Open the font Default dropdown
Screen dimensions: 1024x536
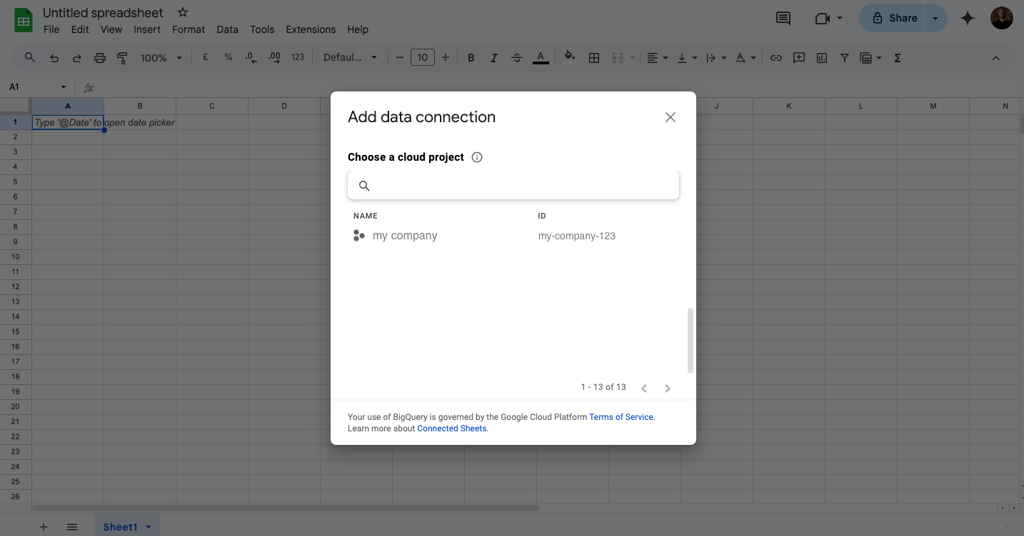350,57
